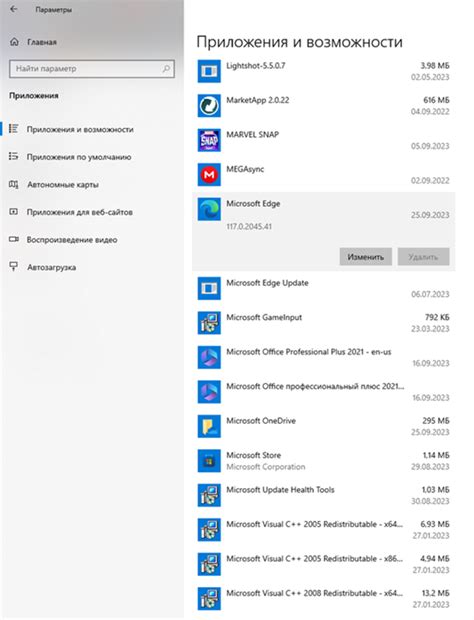The width and height of the screenshot is (474, 620).
Task: Select the Lightshot-5.5.0.7 app name
Action: [x=255, y=66]
